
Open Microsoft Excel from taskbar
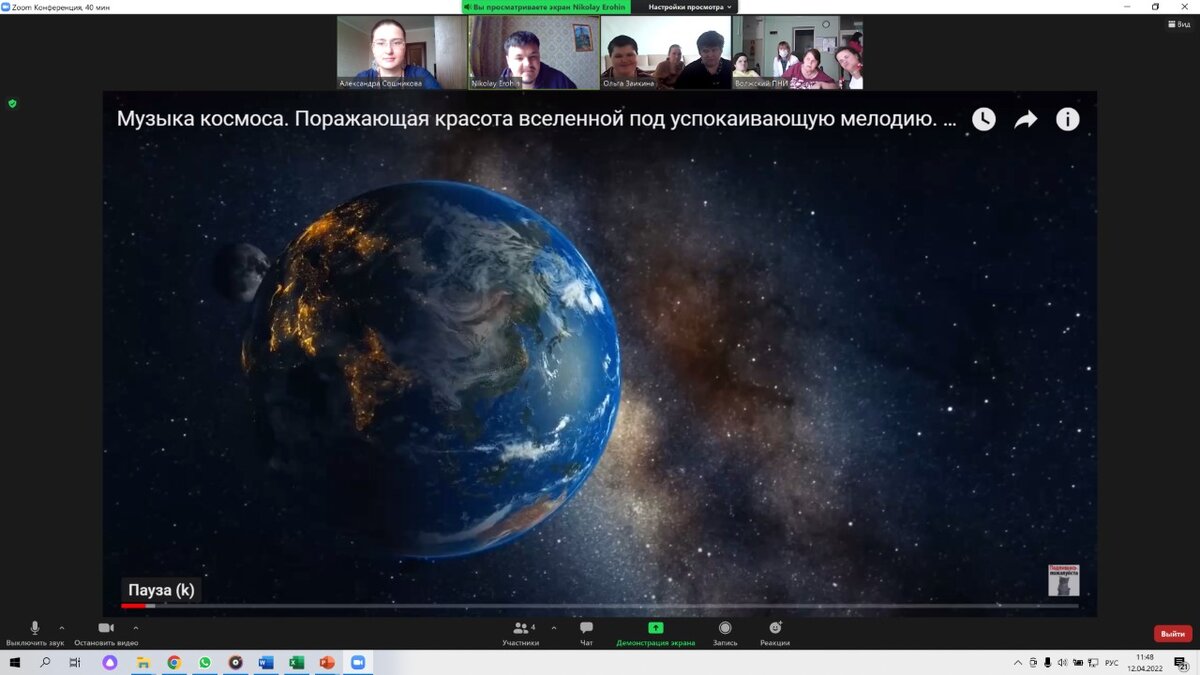click(297, 662)
